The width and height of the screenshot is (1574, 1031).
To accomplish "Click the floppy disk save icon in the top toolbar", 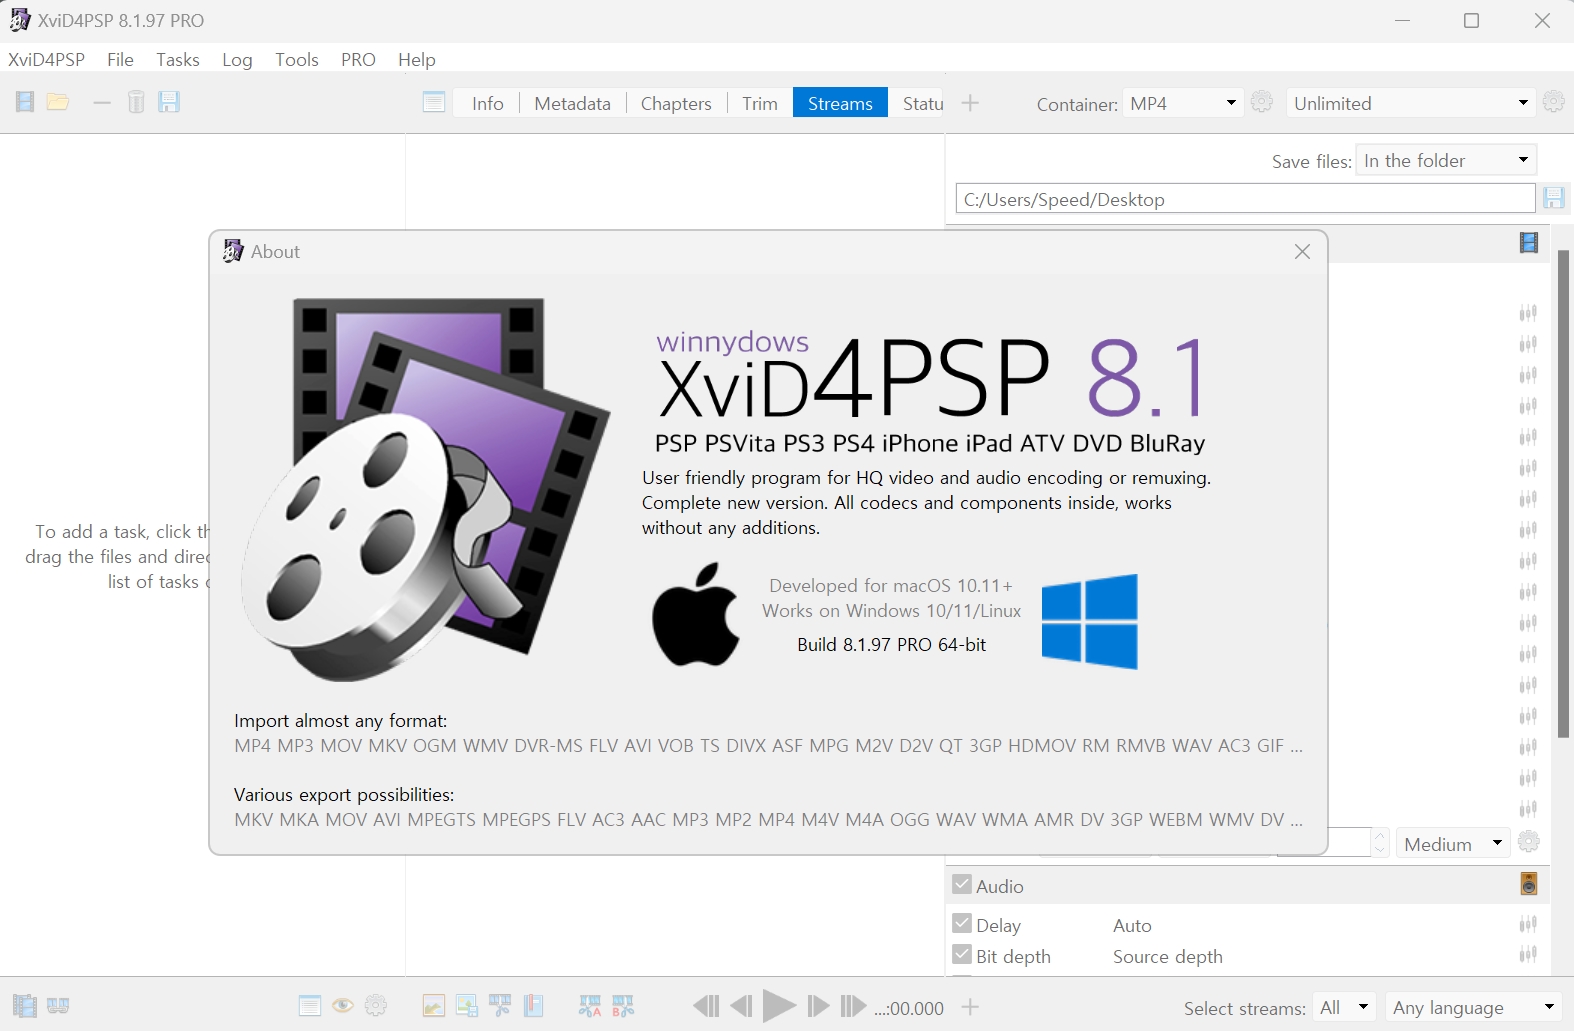I will [169, 102].
